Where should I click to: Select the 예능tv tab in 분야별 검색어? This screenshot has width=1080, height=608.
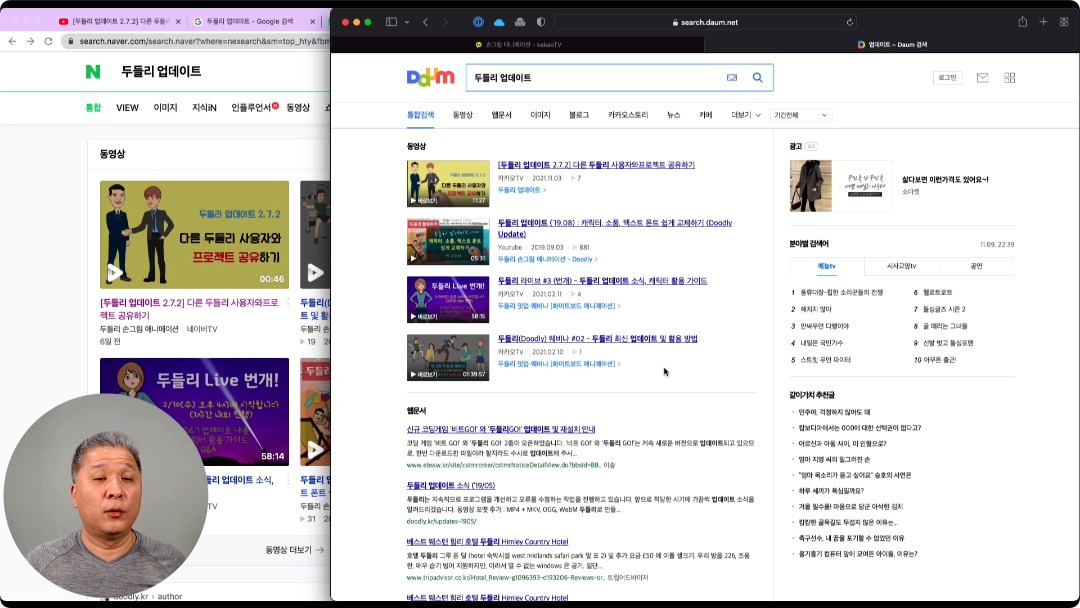point(827,266)
